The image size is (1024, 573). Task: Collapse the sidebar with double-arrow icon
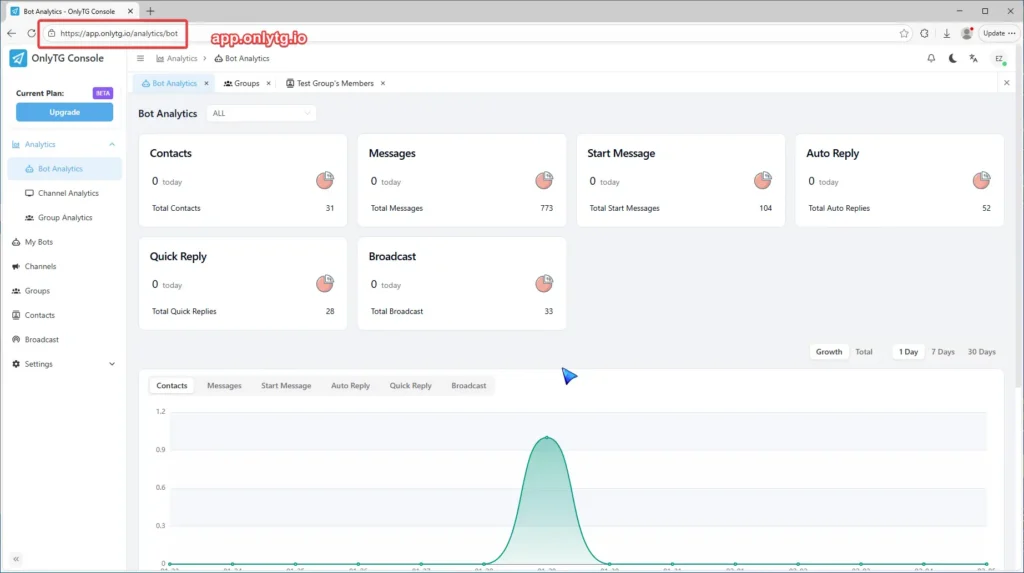pyautogui.click(x=16, y=559)
